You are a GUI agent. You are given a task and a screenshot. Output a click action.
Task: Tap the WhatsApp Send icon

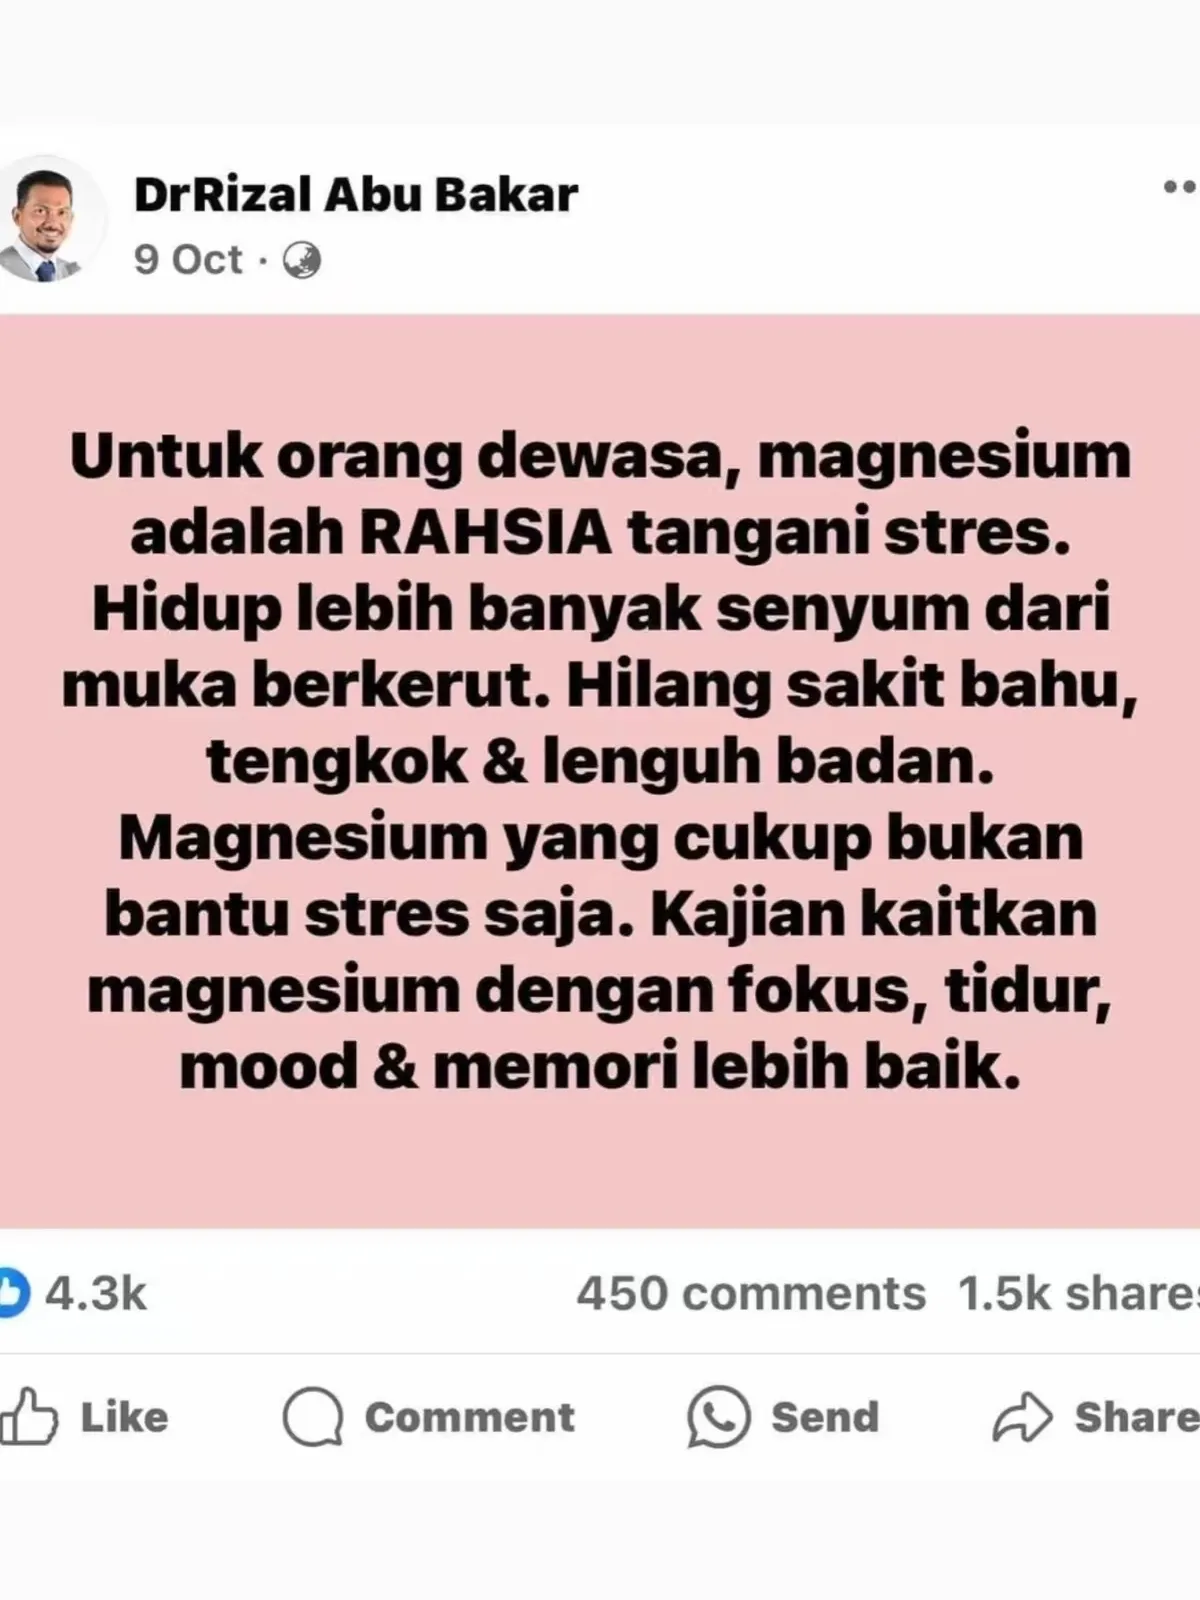coord(718,1416)
